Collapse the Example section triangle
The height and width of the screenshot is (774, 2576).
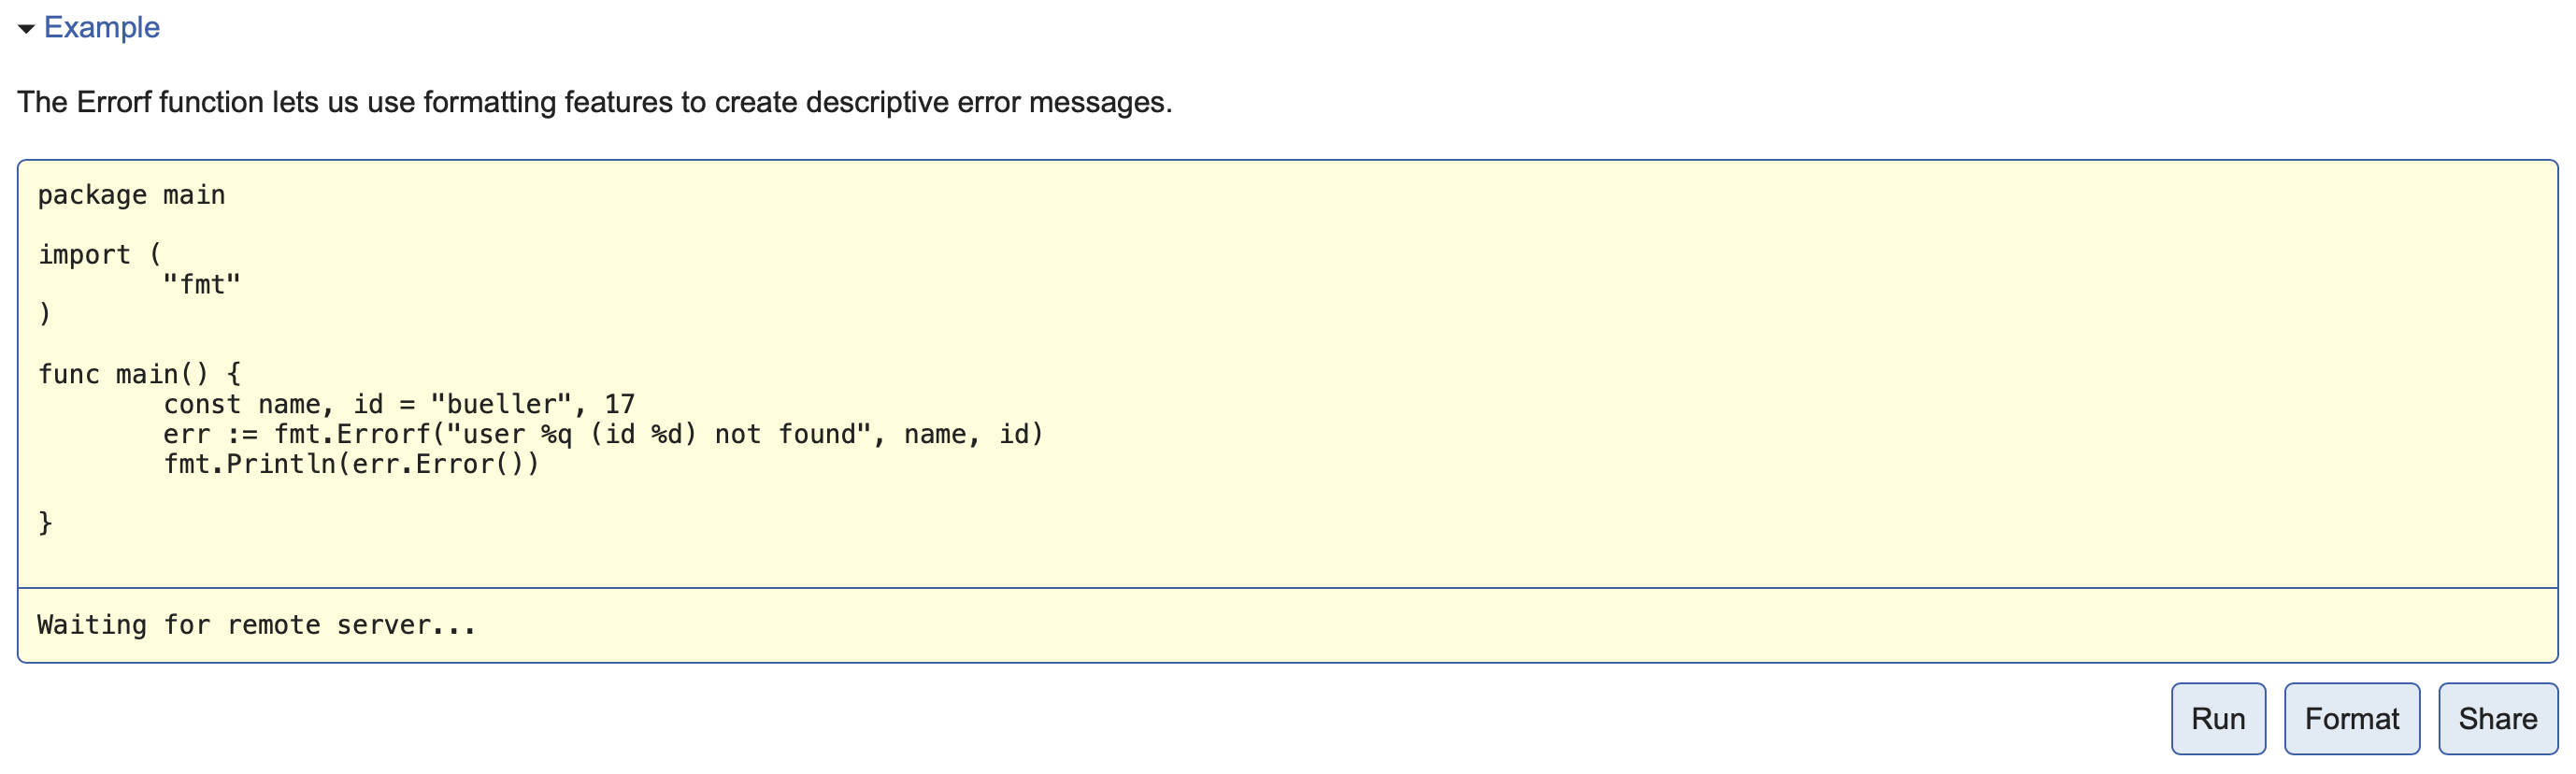point(27,29)
